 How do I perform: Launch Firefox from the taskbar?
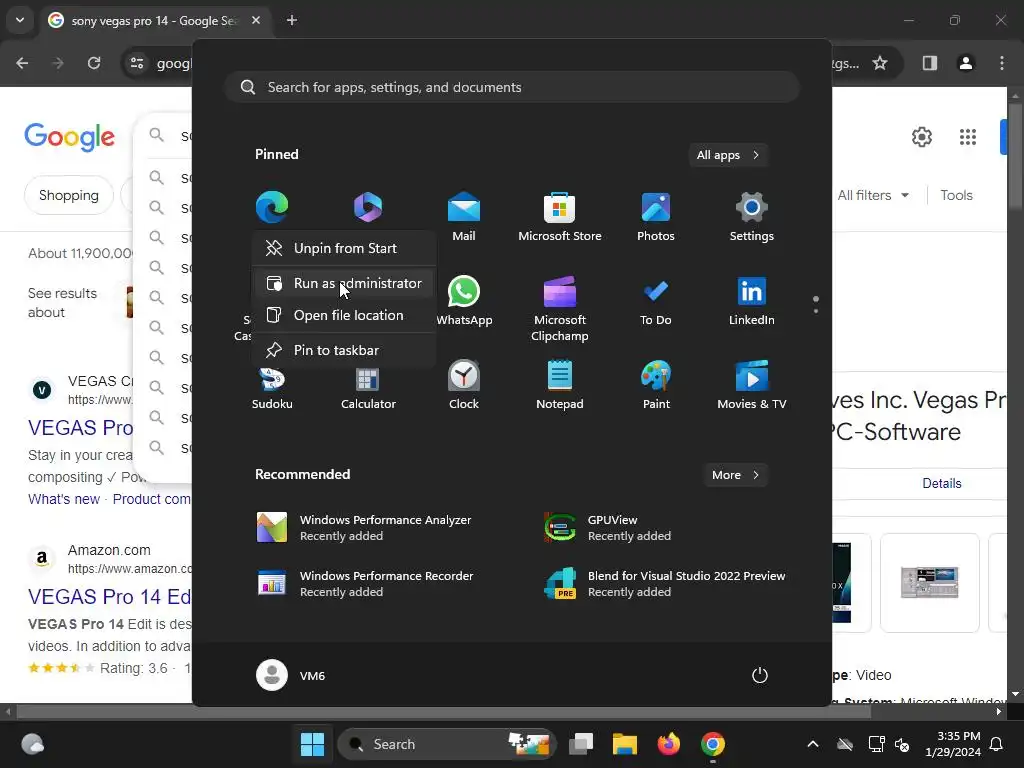(669, 744)
